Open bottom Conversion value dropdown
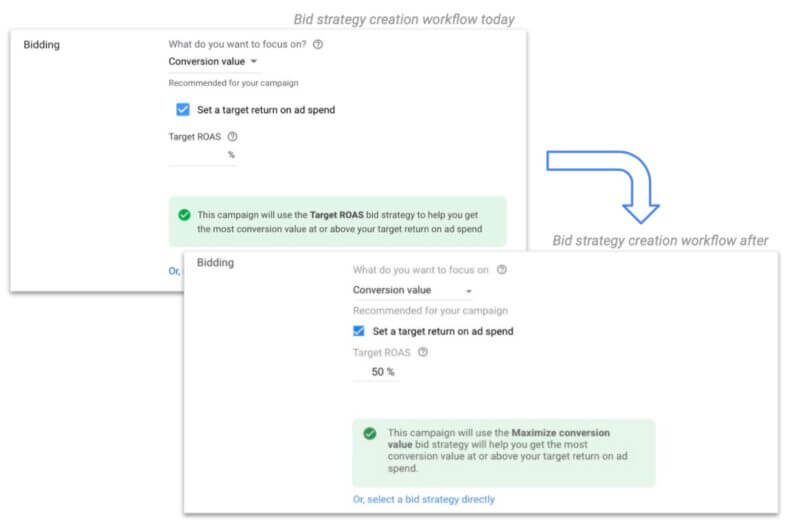 [x=412, y=290]
